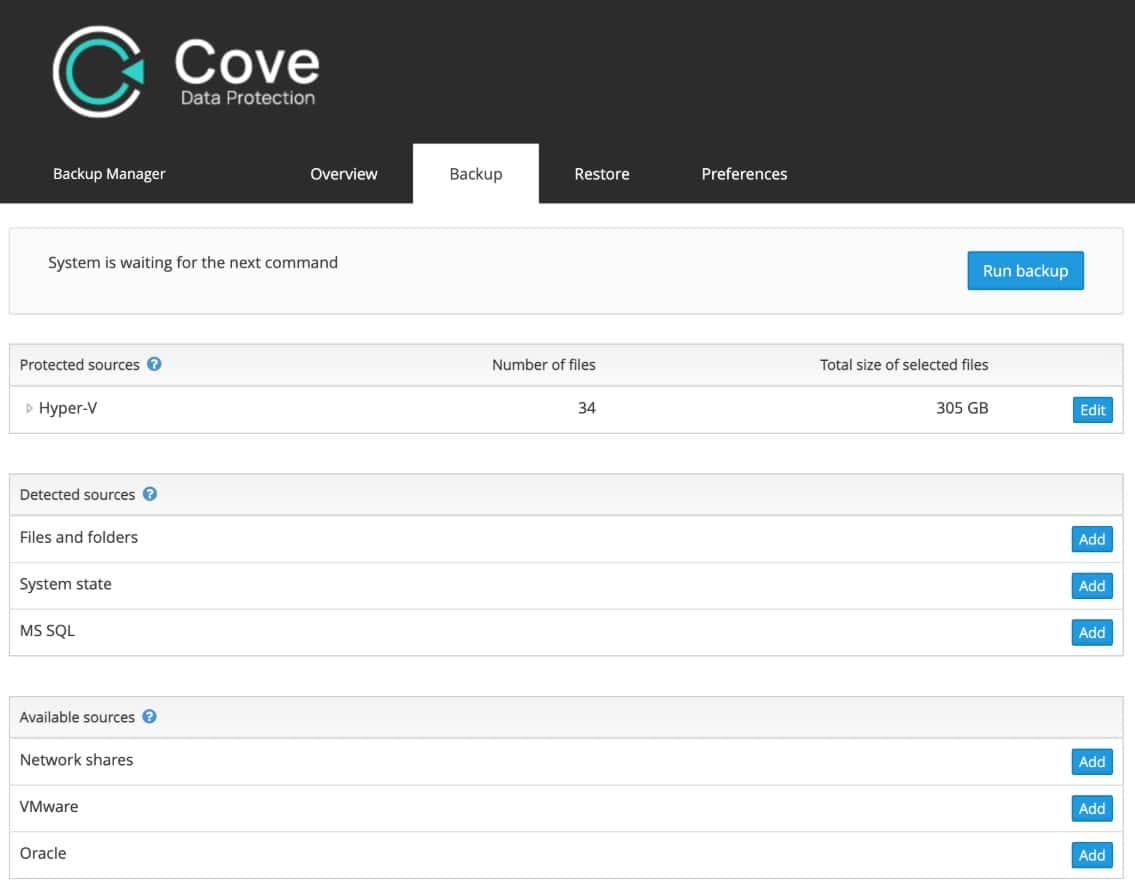Click the Detected sources heading
This screenshot has width=1135, height=888.
click(x=77, y=494)
